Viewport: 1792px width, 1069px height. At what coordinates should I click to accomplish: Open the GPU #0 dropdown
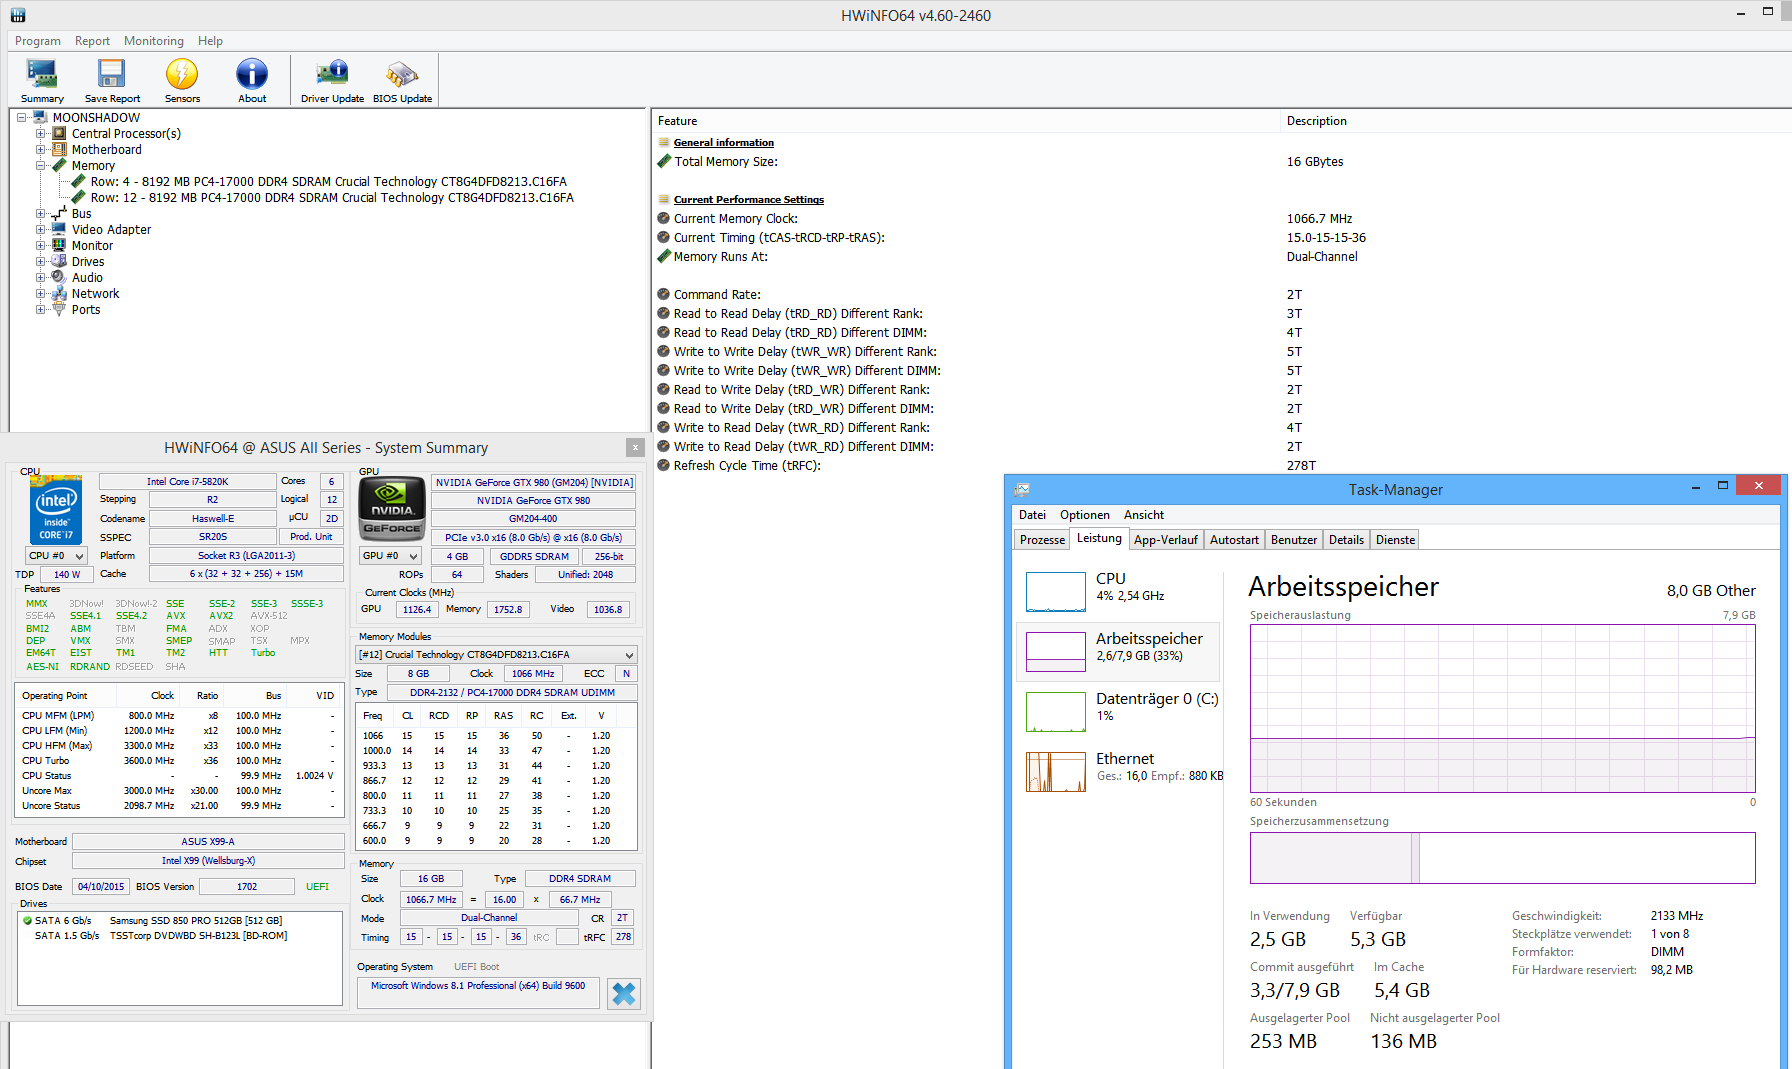click(390, 556)
